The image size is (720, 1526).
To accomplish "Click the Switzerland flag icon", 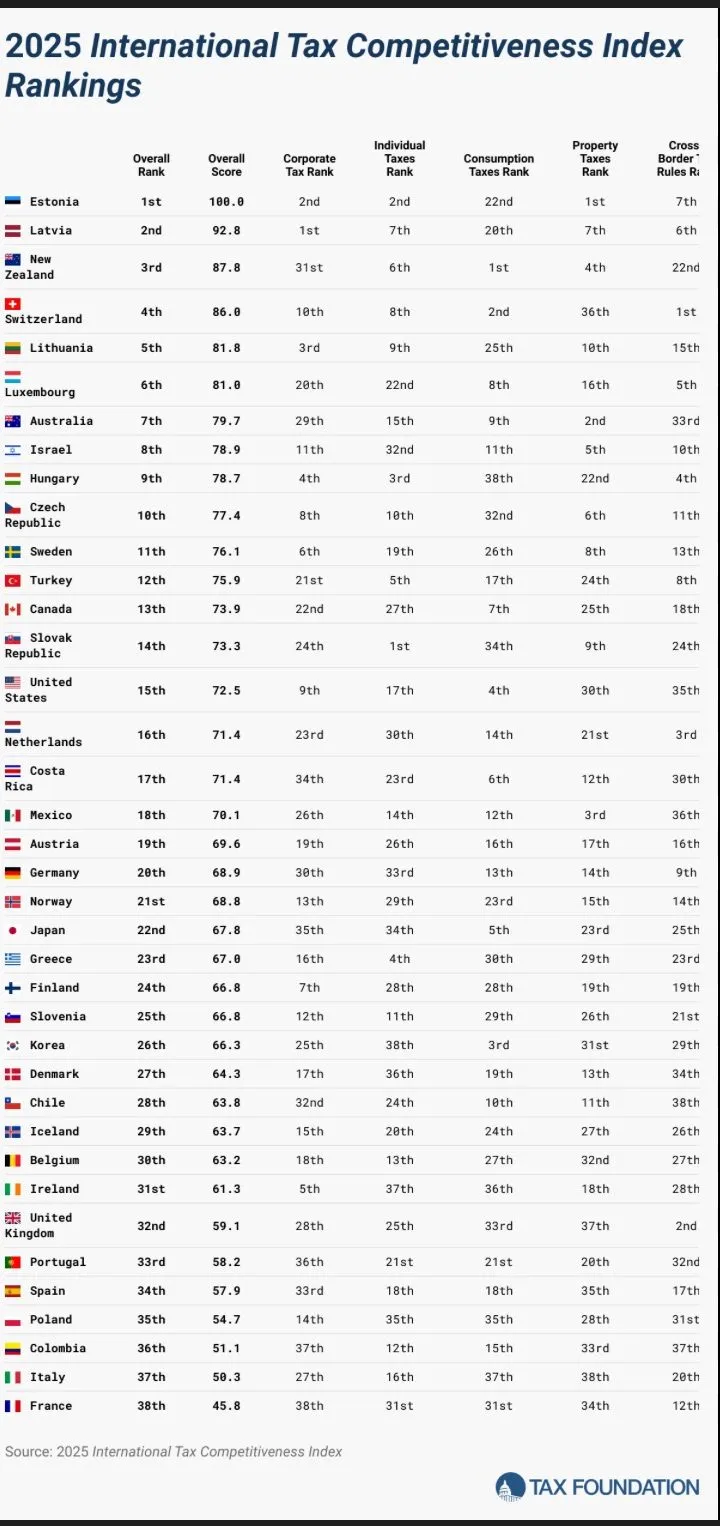I will coord(13,304).
